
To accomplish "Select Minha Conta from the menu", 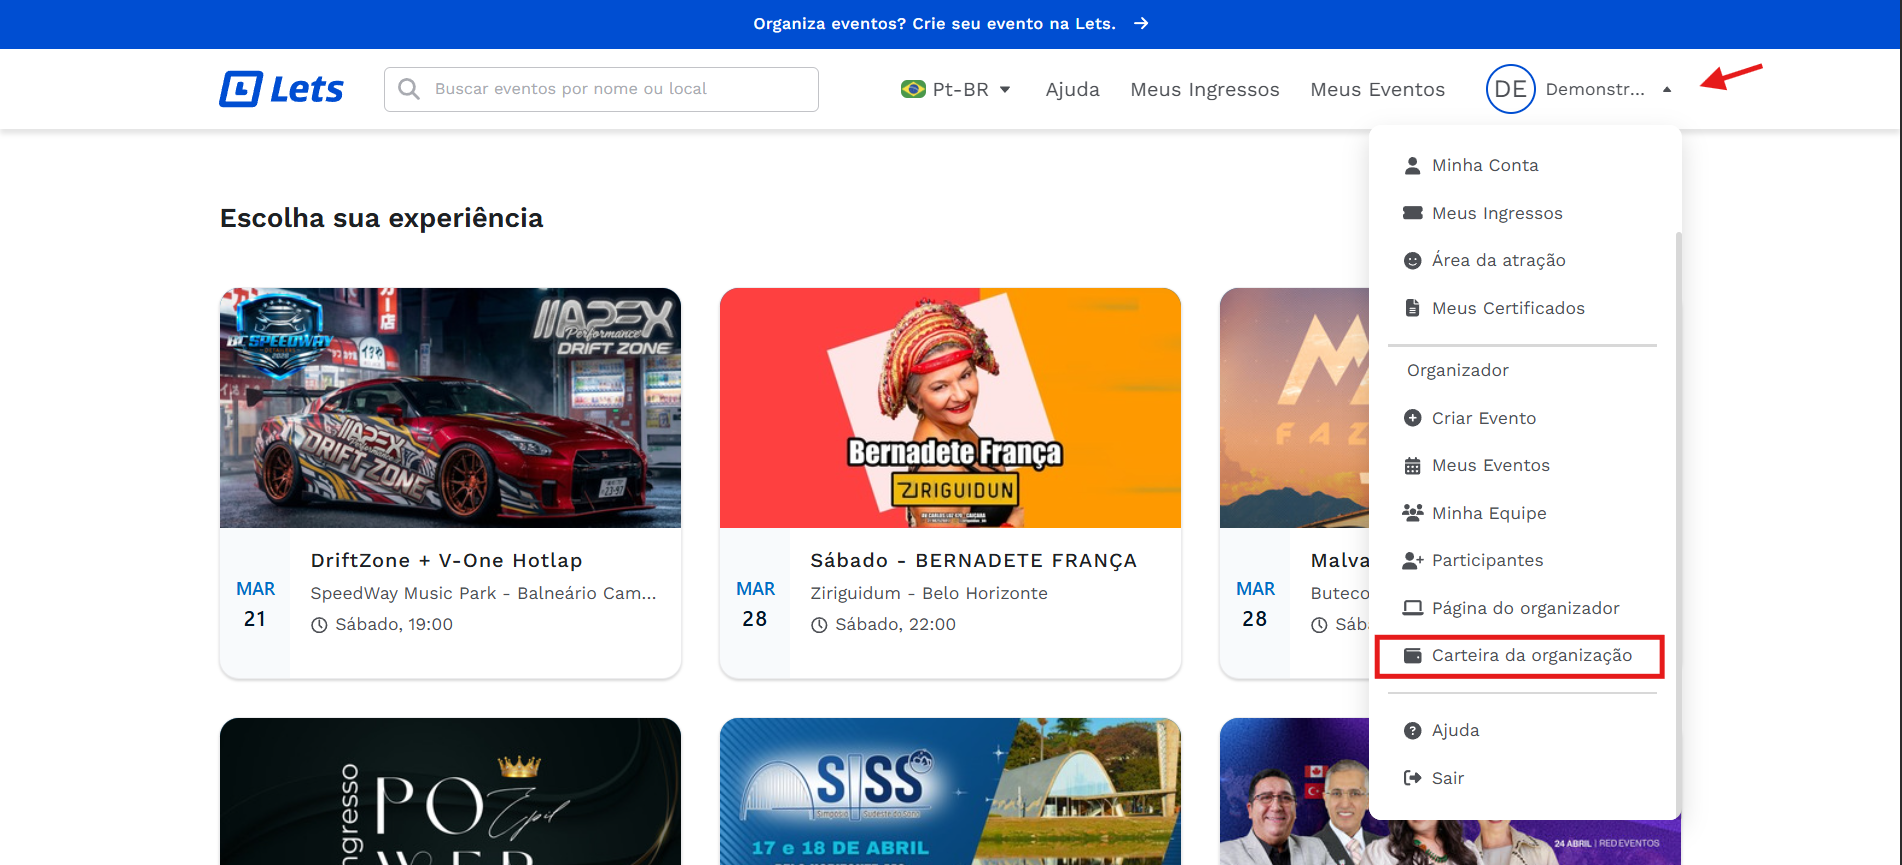I will [x=1484, y=165].
